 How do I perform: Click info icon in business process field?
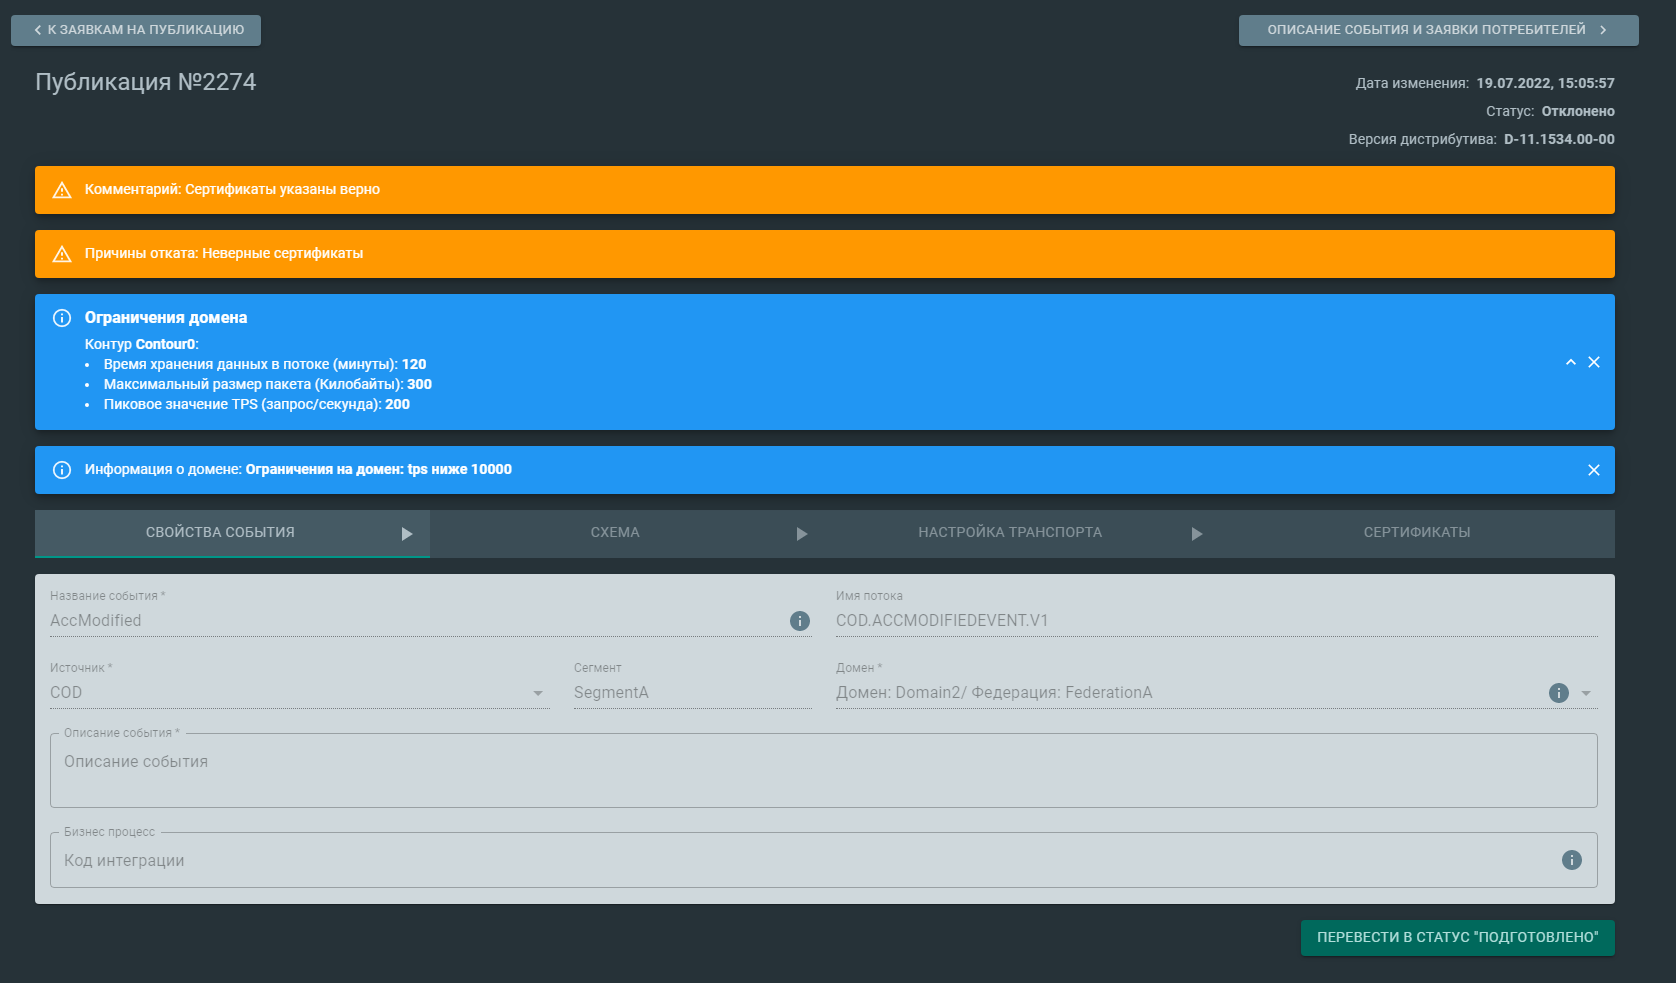coord(1571,860)
